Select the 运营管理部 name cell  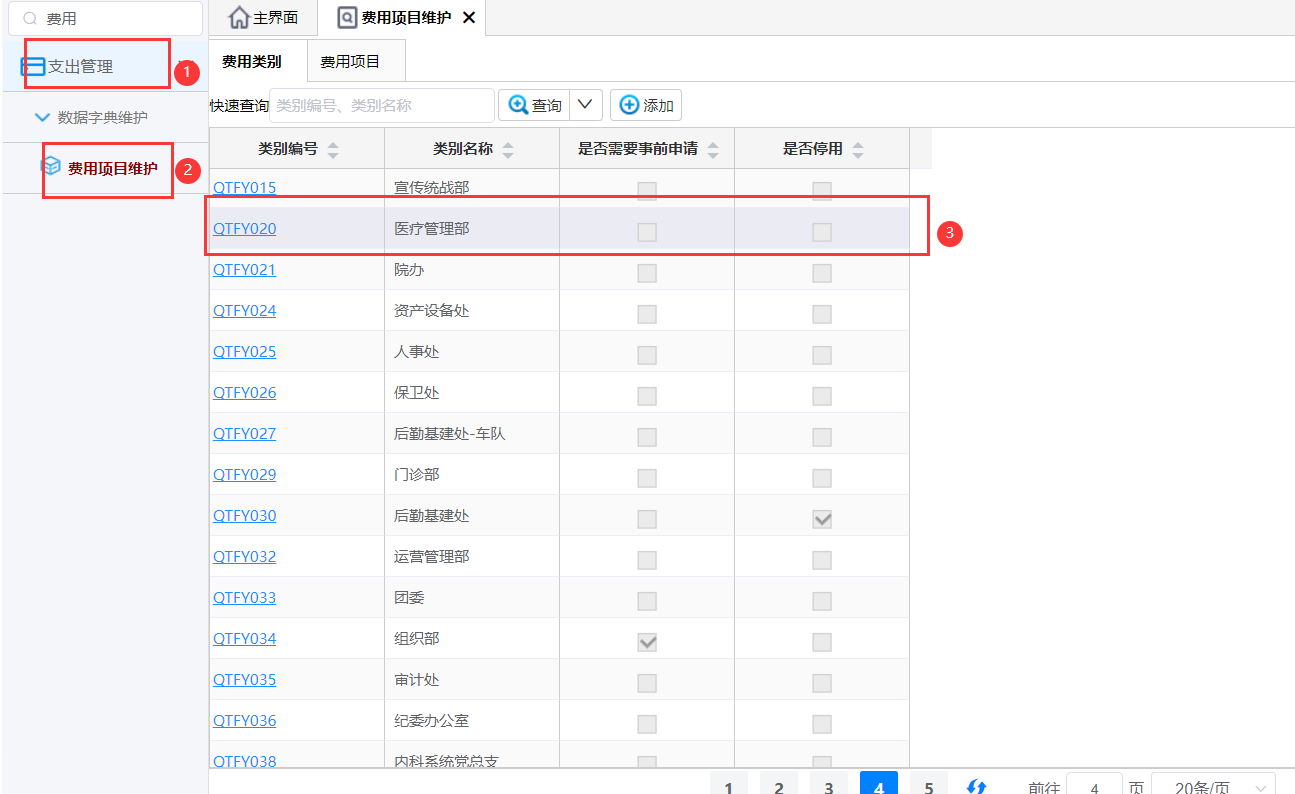pyautogui.click(x=472, y=557)
